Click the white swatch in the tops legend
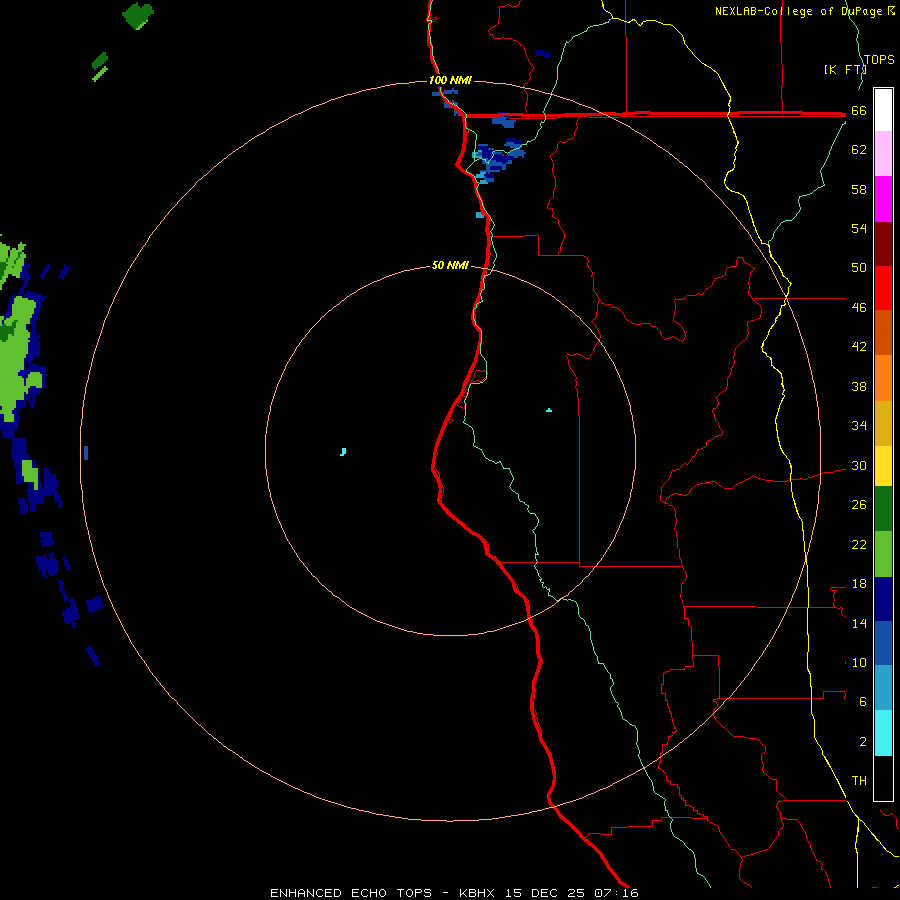Viewport: 900px width, 900px height. [x=883, y=110]
